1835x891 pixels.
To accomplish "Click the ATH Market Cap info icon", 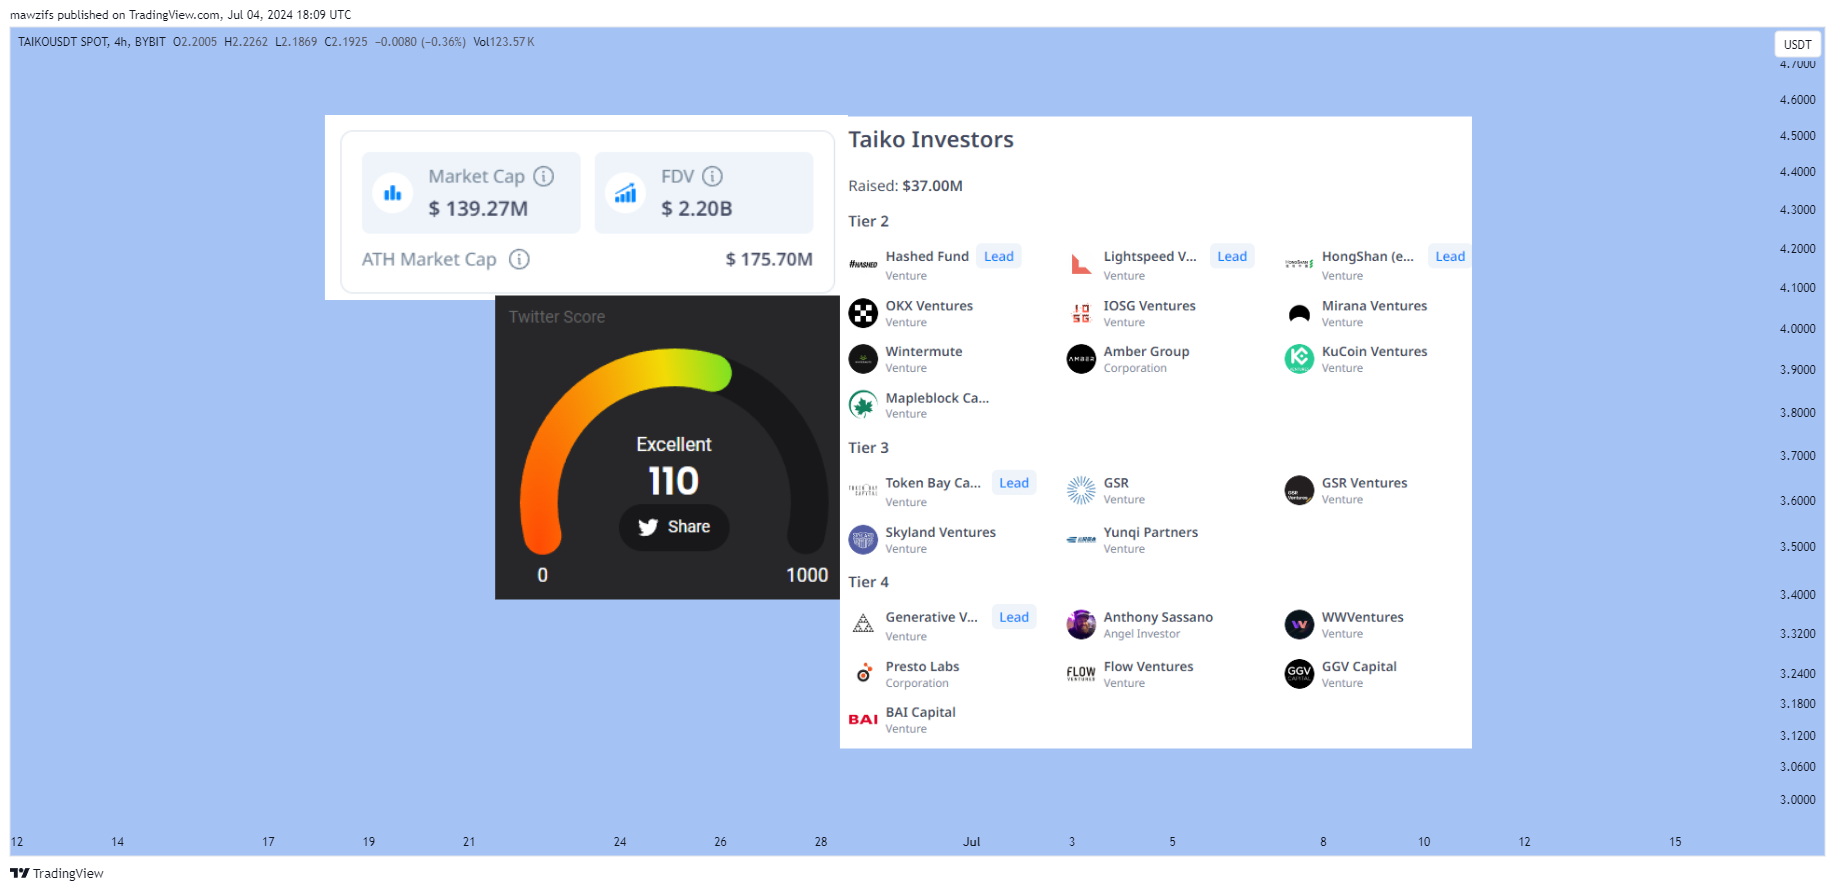I will (519, 259).
